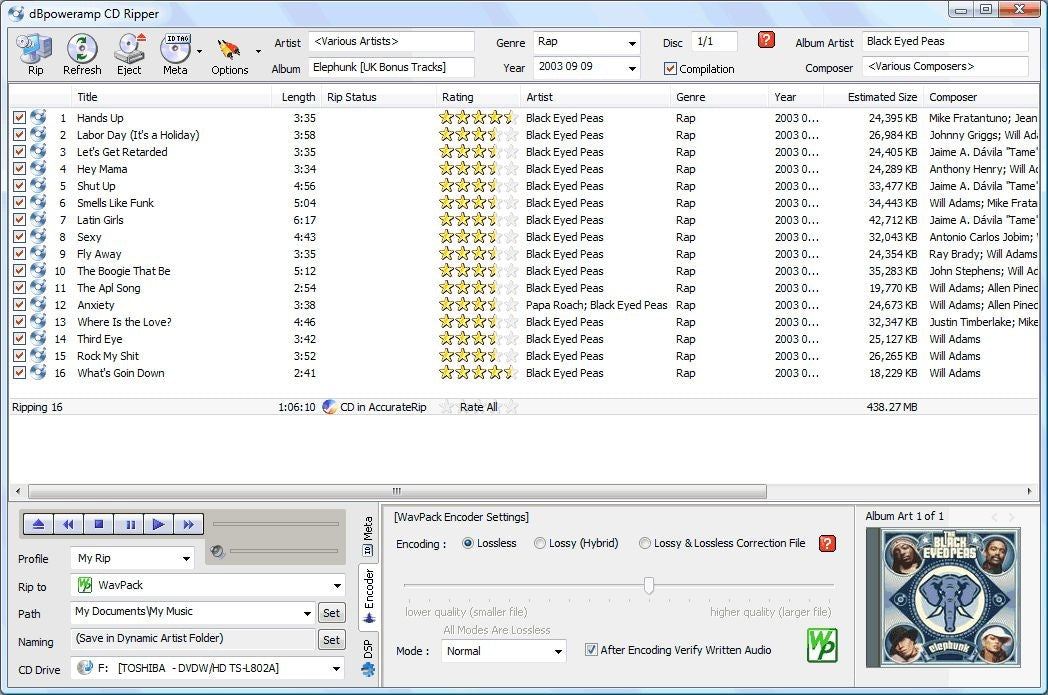
Task: Select Lossy (Hybrid) encoding option
Action: [x=540, y=543]
